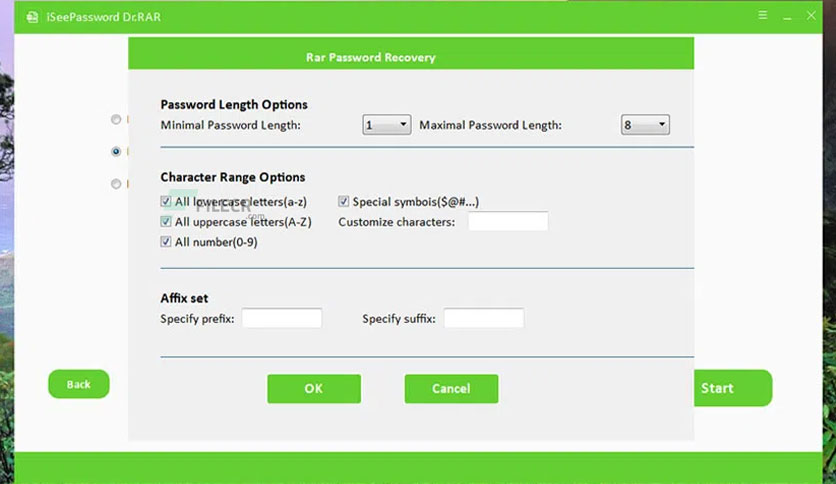Screen dimensions: 836x484
Task: Minimize the iSeePassword Dr.RAR window
Action: click(x=787, y=17)
